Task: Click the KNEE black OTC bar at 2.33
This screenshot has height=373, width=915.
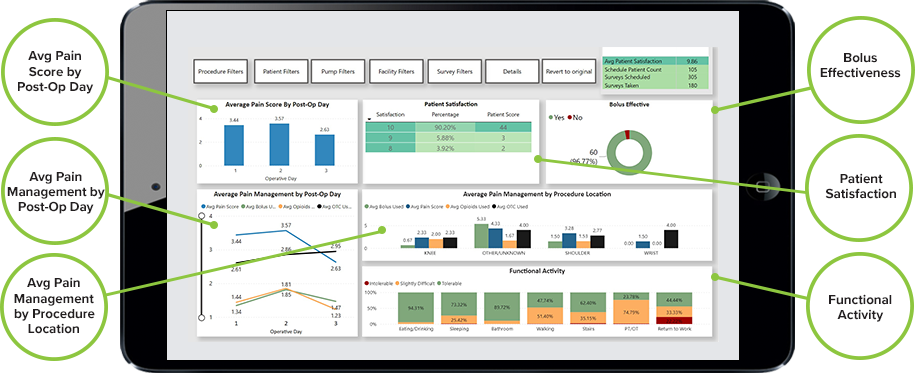Action: tap(450, 243)
